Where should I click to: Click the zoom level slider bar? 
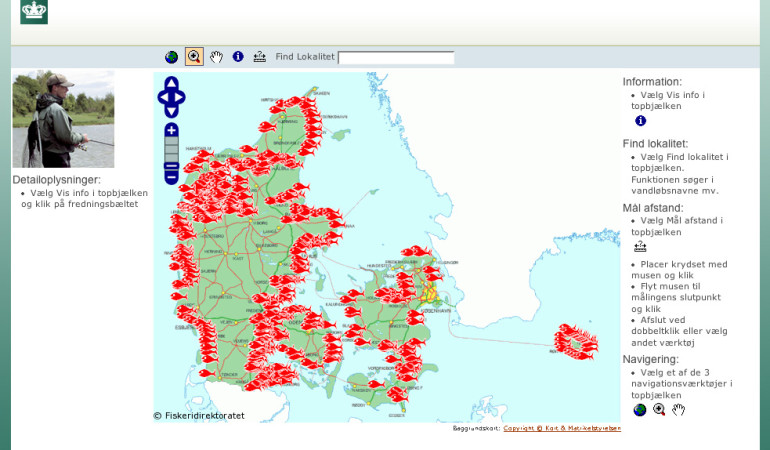pyautogui.click(x=171, y=149)
